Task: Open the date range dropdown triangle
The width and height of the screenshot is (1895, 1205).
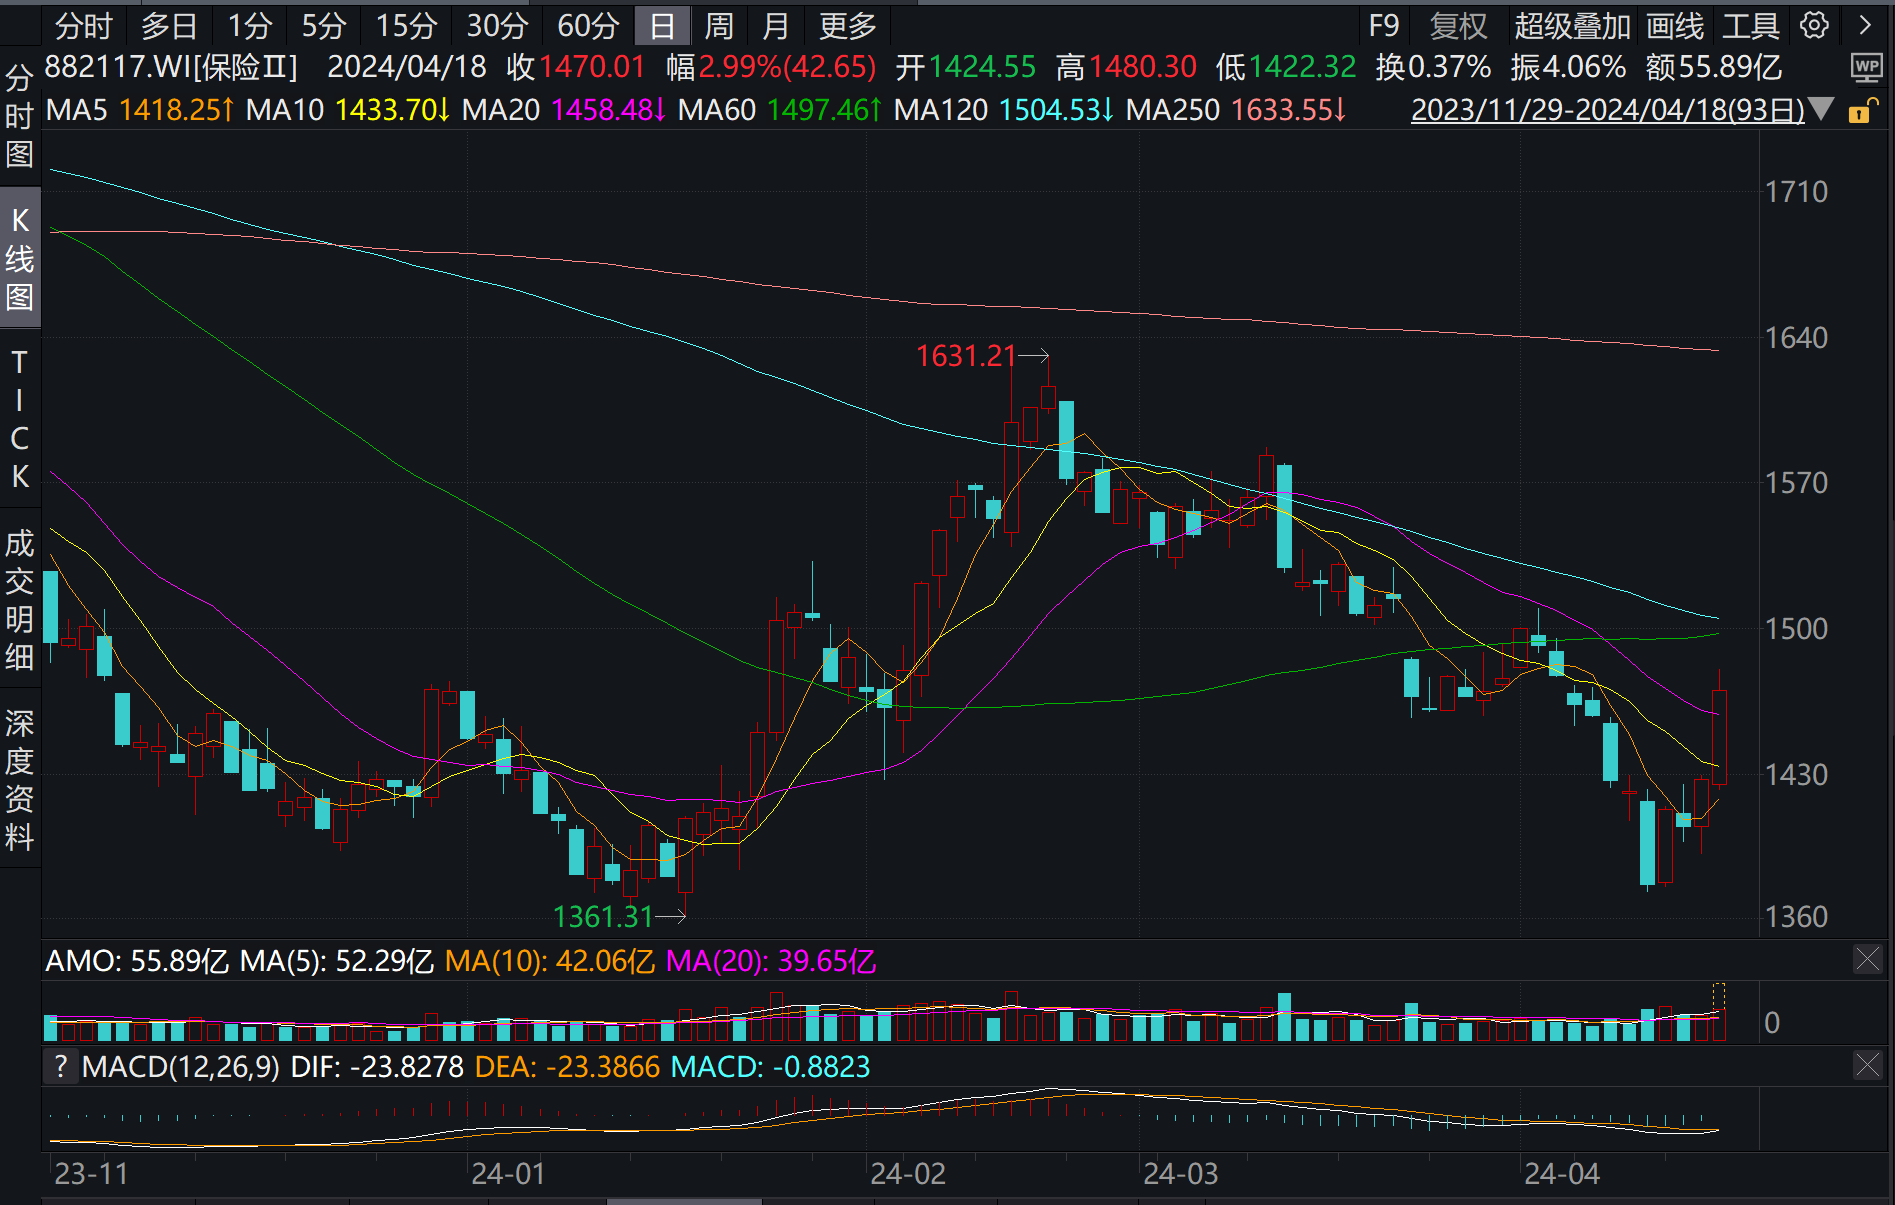Action: click(1821, 109)
